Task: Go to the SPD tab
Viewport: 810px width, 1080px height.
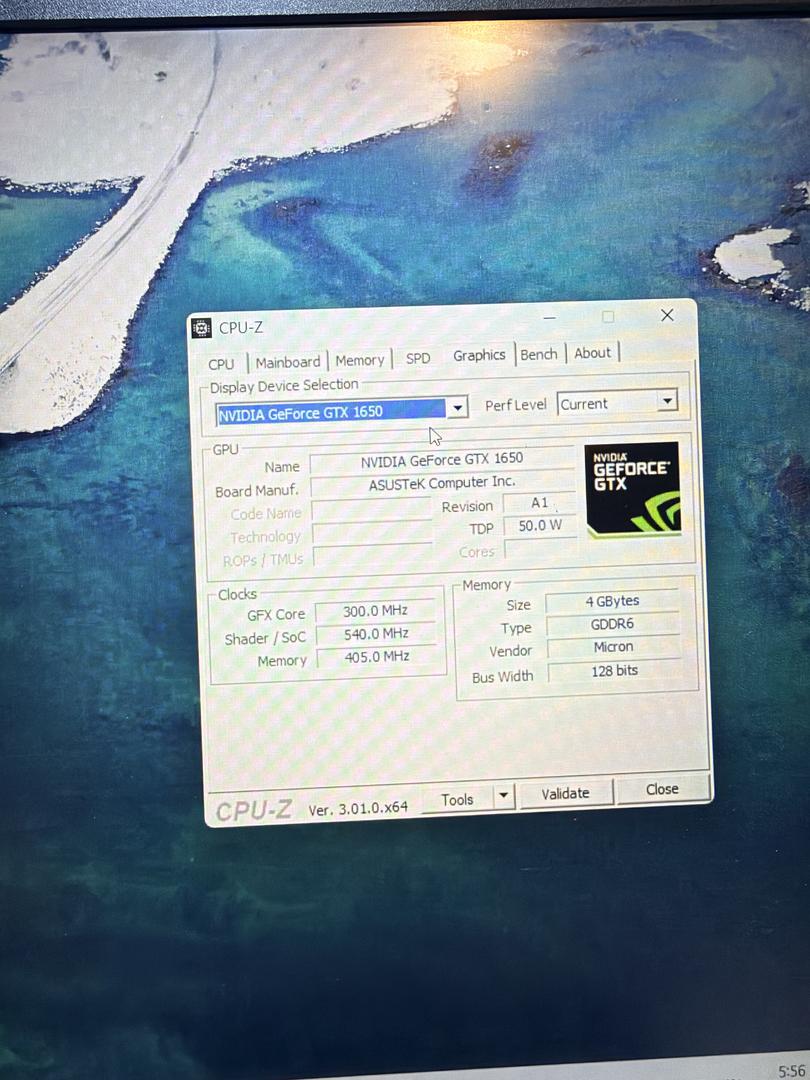Action: coord(418,358)
